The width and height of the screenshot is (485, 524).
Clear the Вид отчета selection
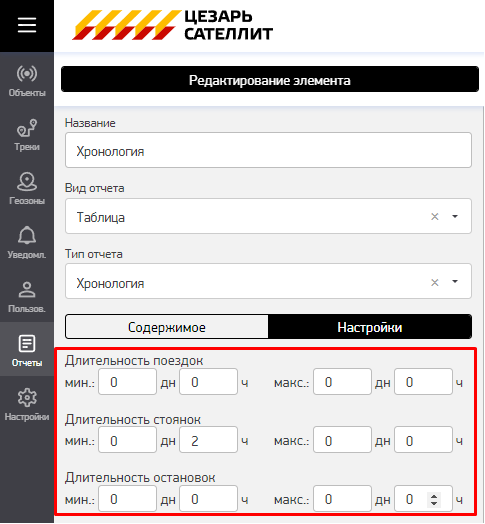coord(435,217)
